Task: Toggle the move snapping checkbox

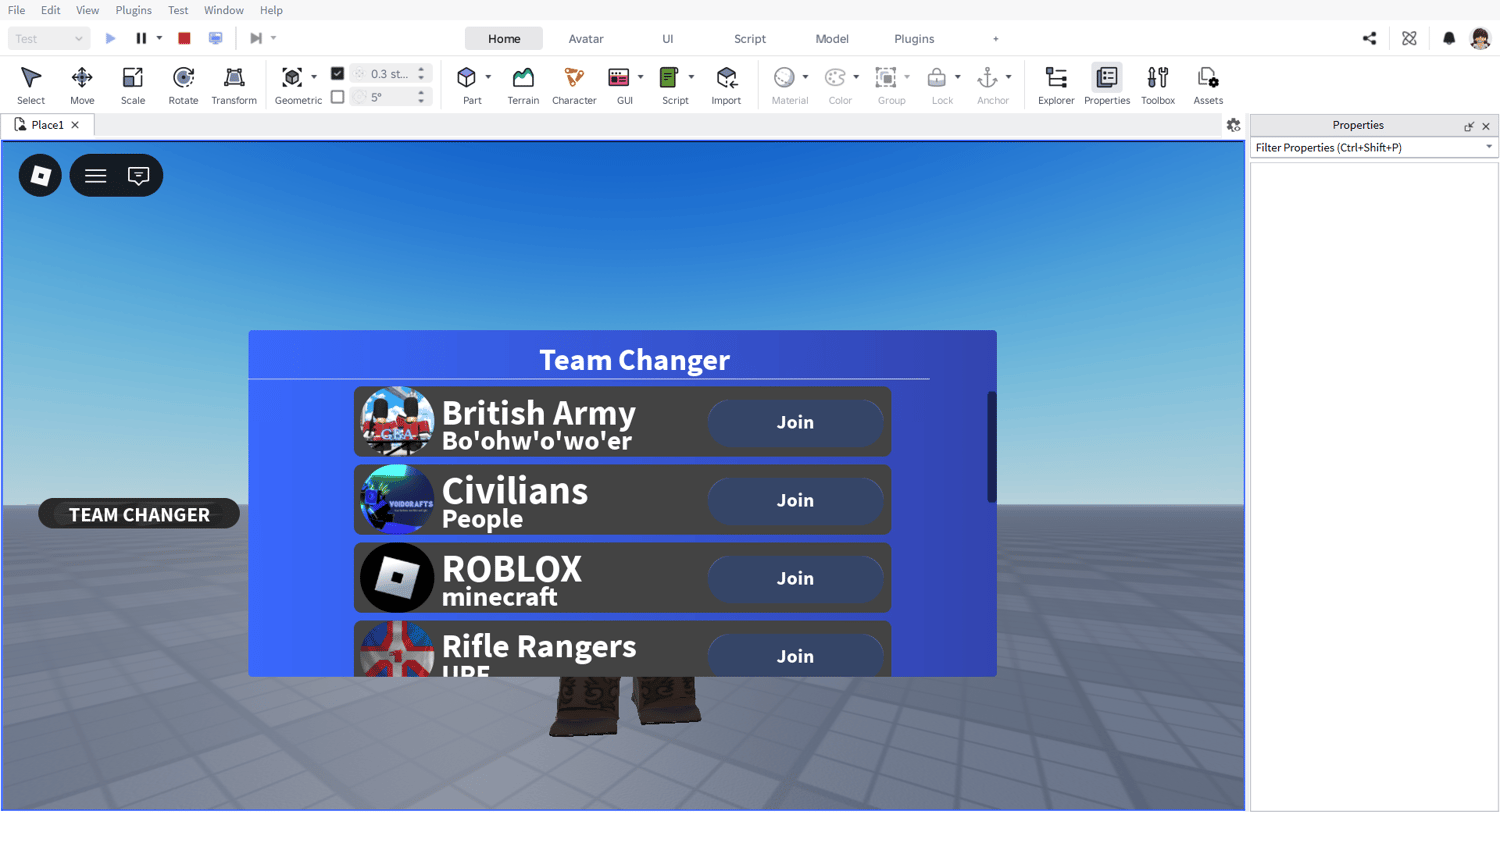Action: click(x=337, y=74)
